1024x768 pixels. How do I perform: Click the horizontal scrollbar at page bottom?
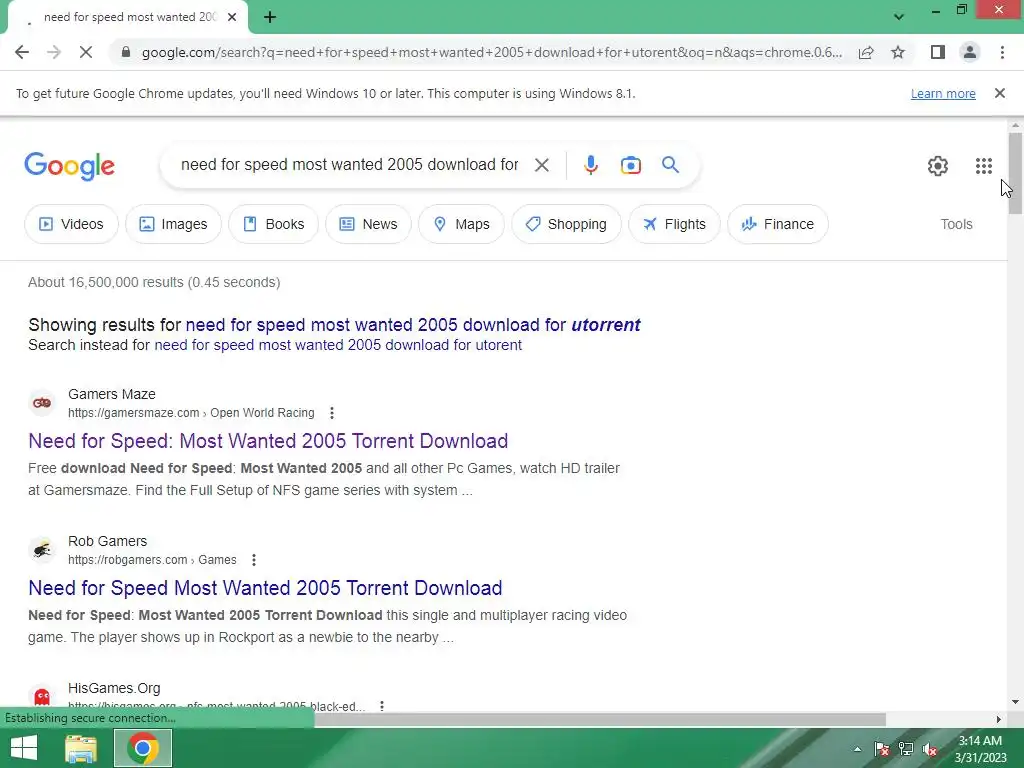[x=600, y=719]
